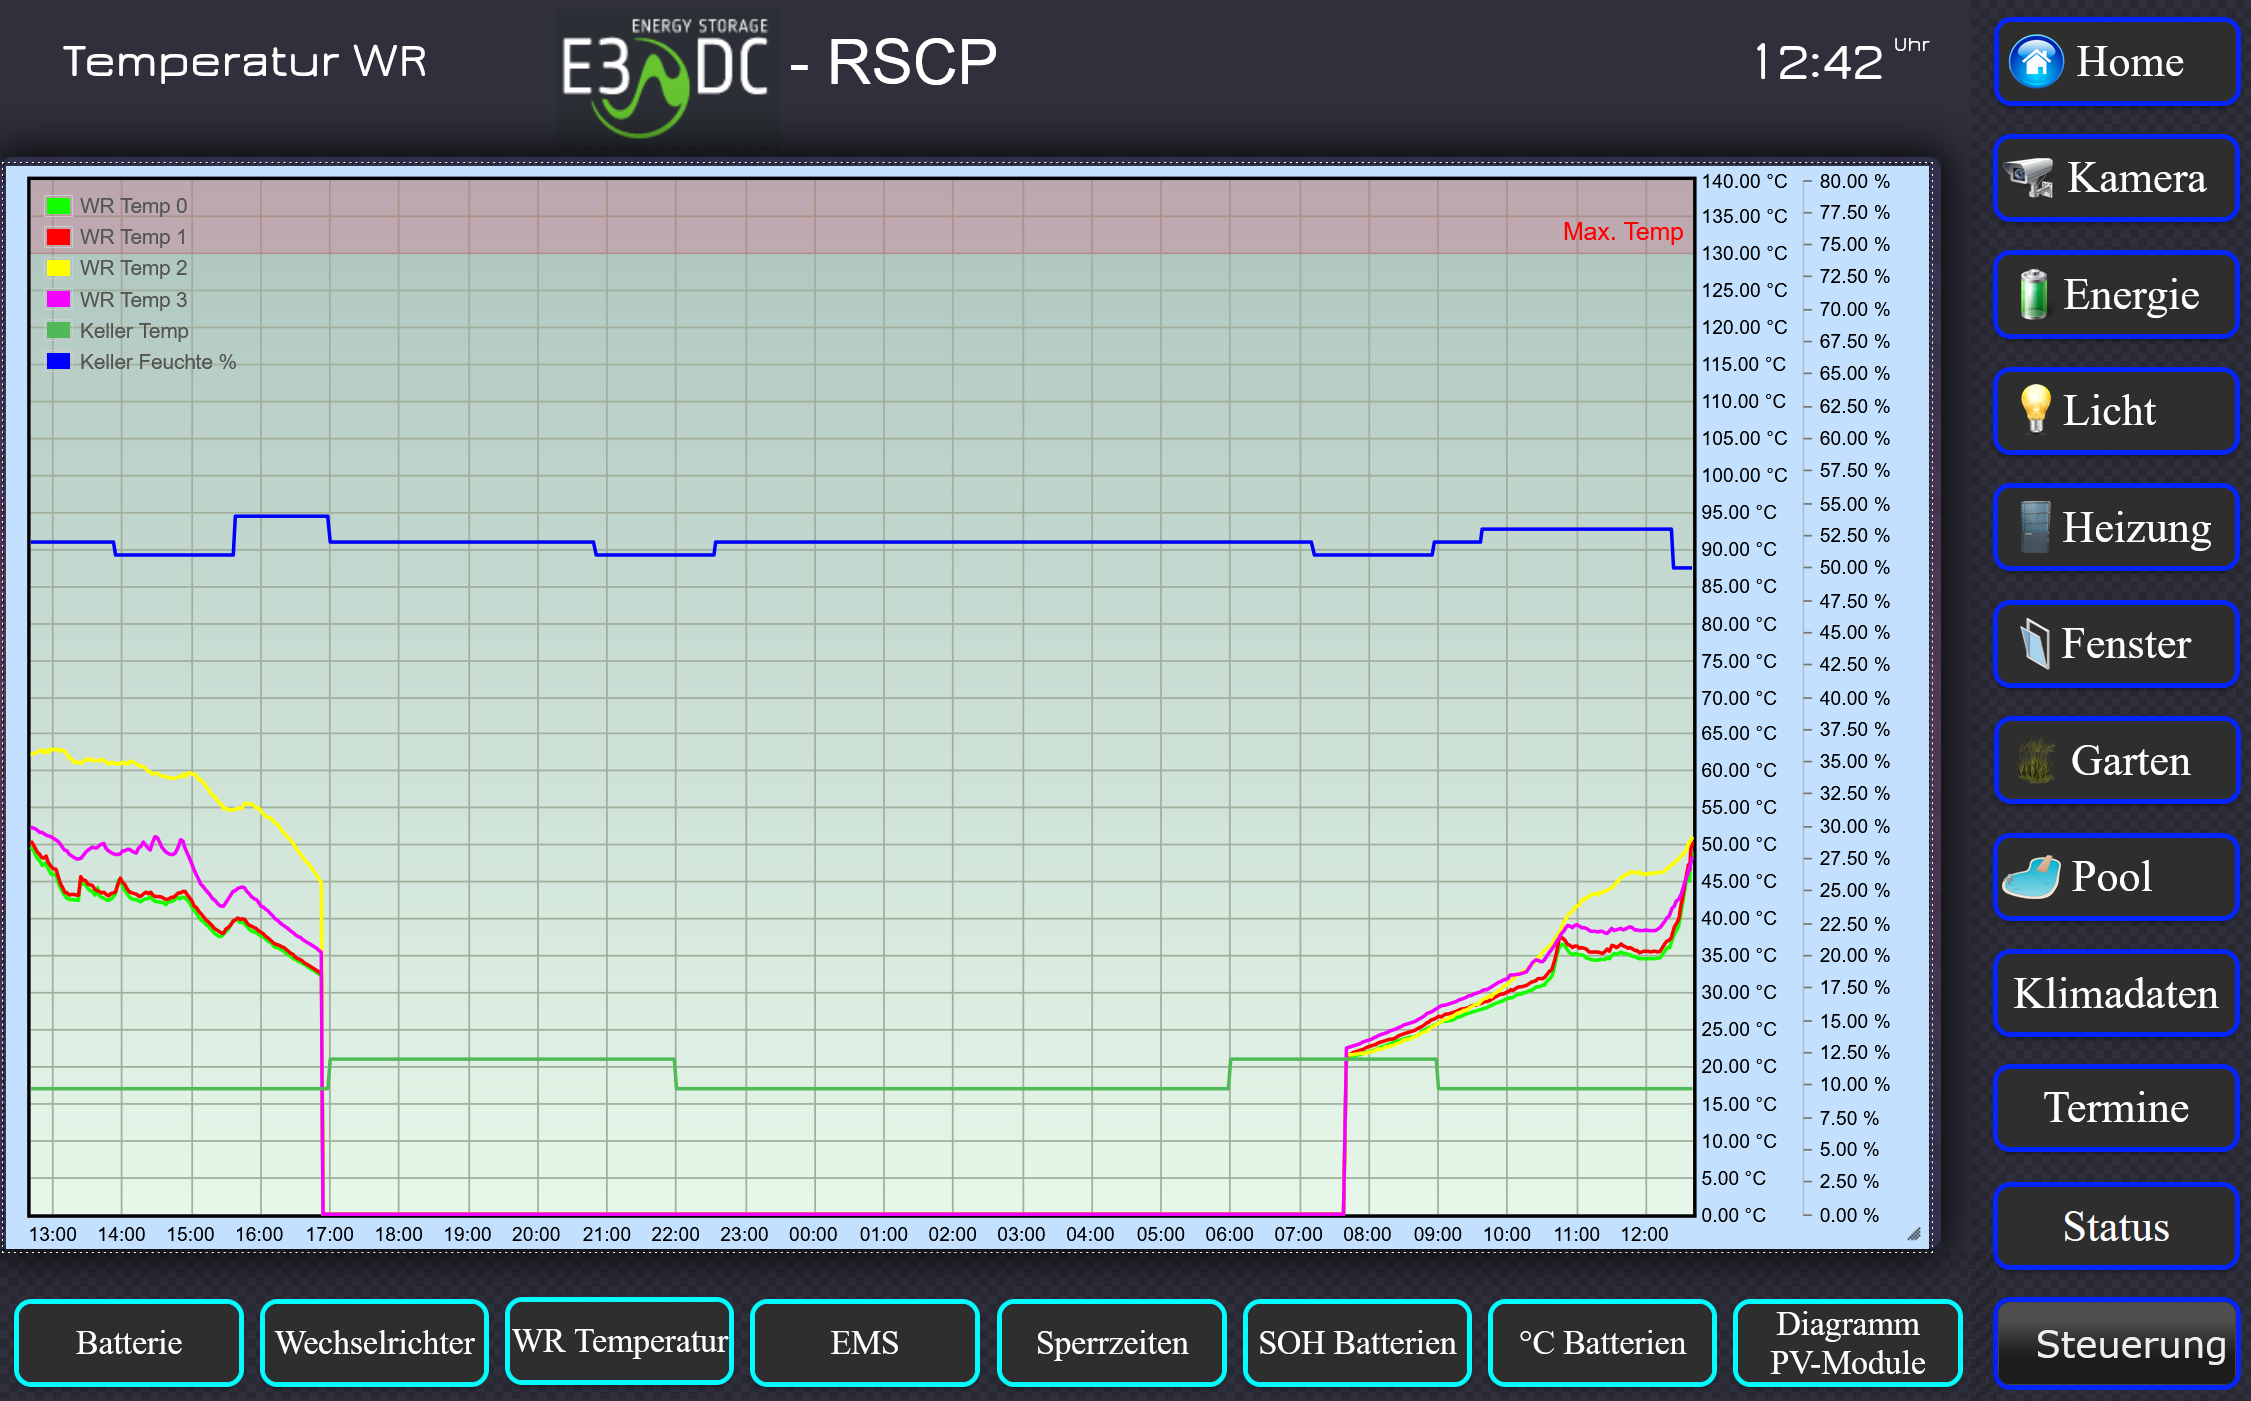Click the Home house icon
Screen dimensions: 2251x1401
tap(2036, 62)
